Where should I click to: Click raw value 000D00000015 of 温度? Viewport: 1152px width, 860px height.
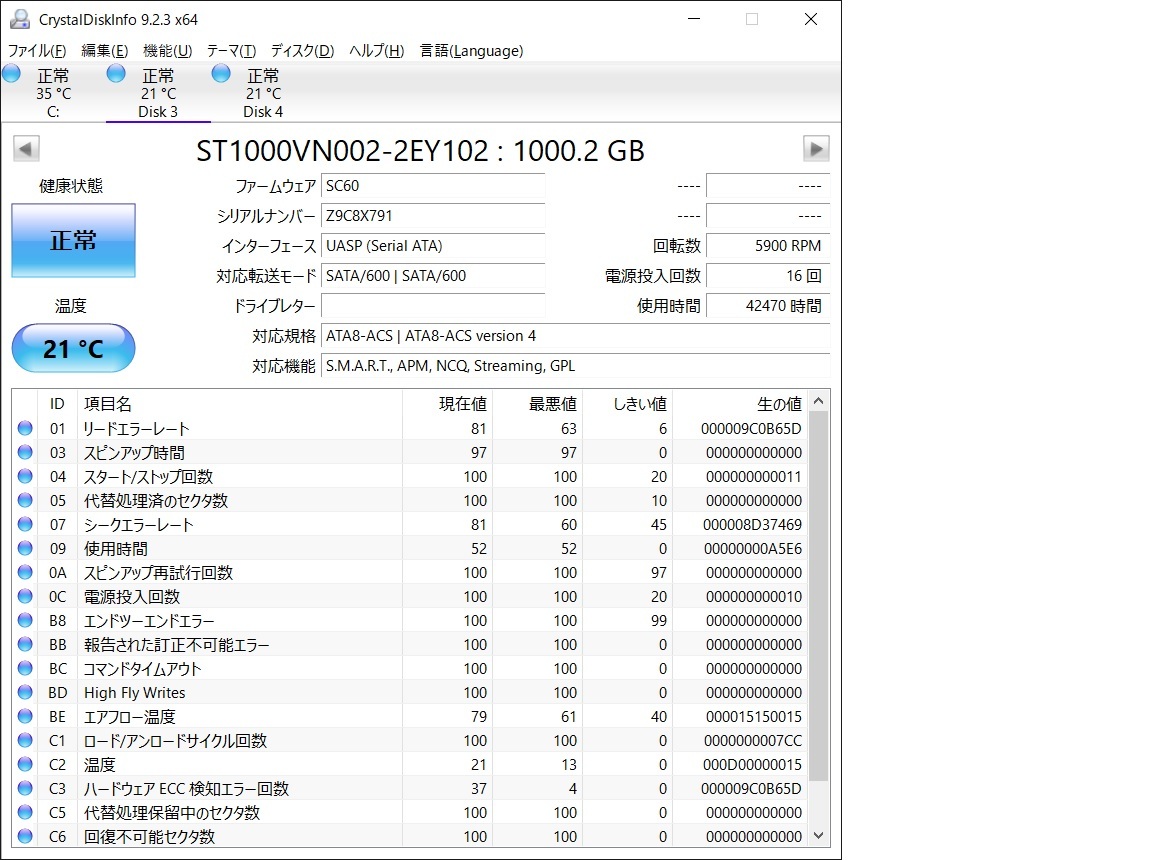(x=752, y=765)
